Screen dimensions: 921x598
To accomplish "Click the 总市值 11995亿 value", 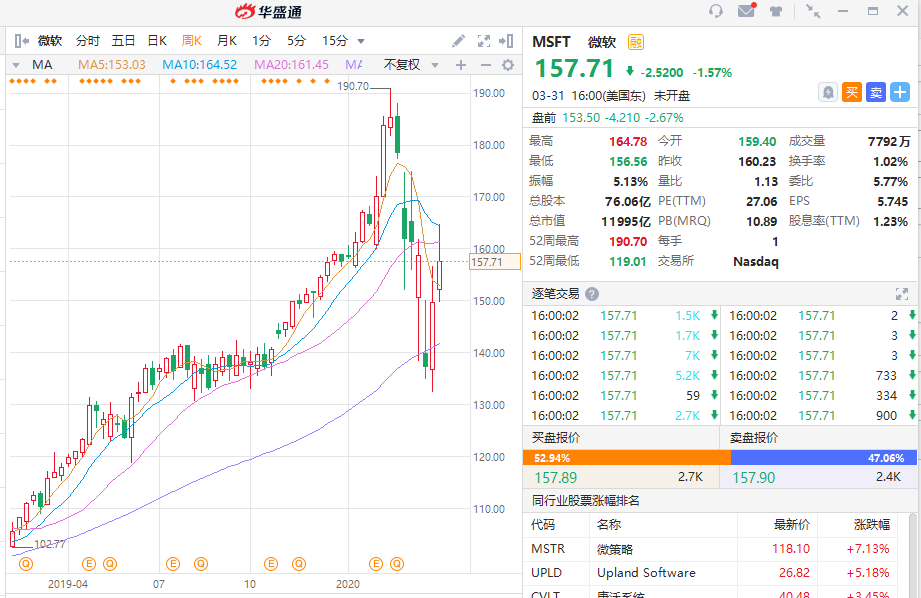I will click(x=626, y=221).
